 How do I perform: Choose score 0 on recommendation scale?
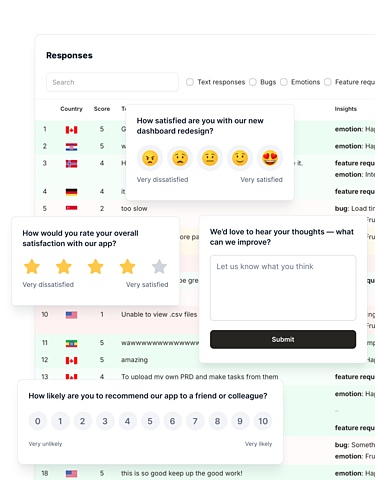38,421
